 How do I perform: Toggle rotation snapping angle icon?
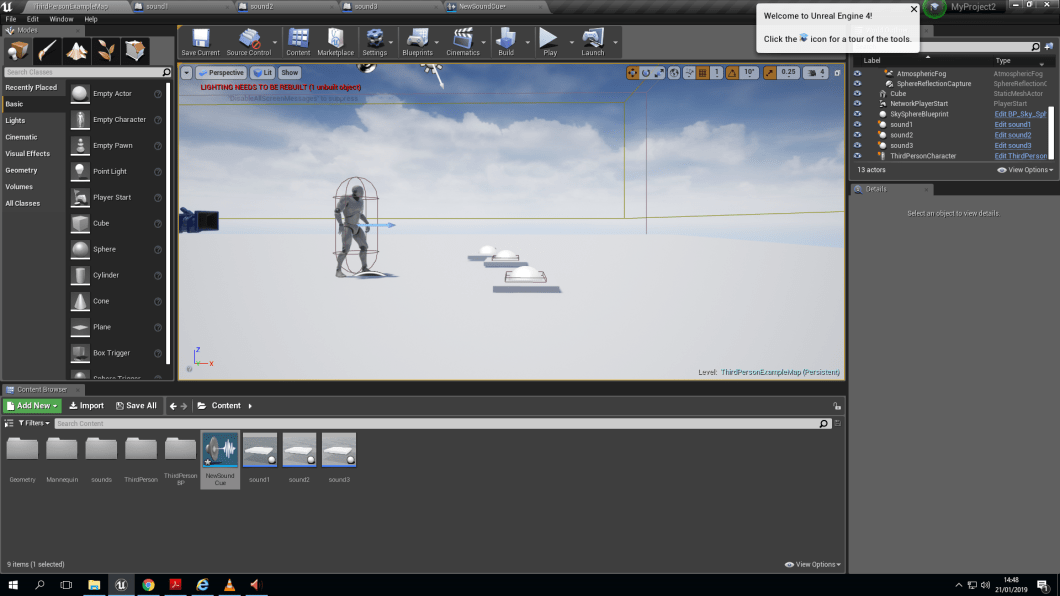coord(732,72)
